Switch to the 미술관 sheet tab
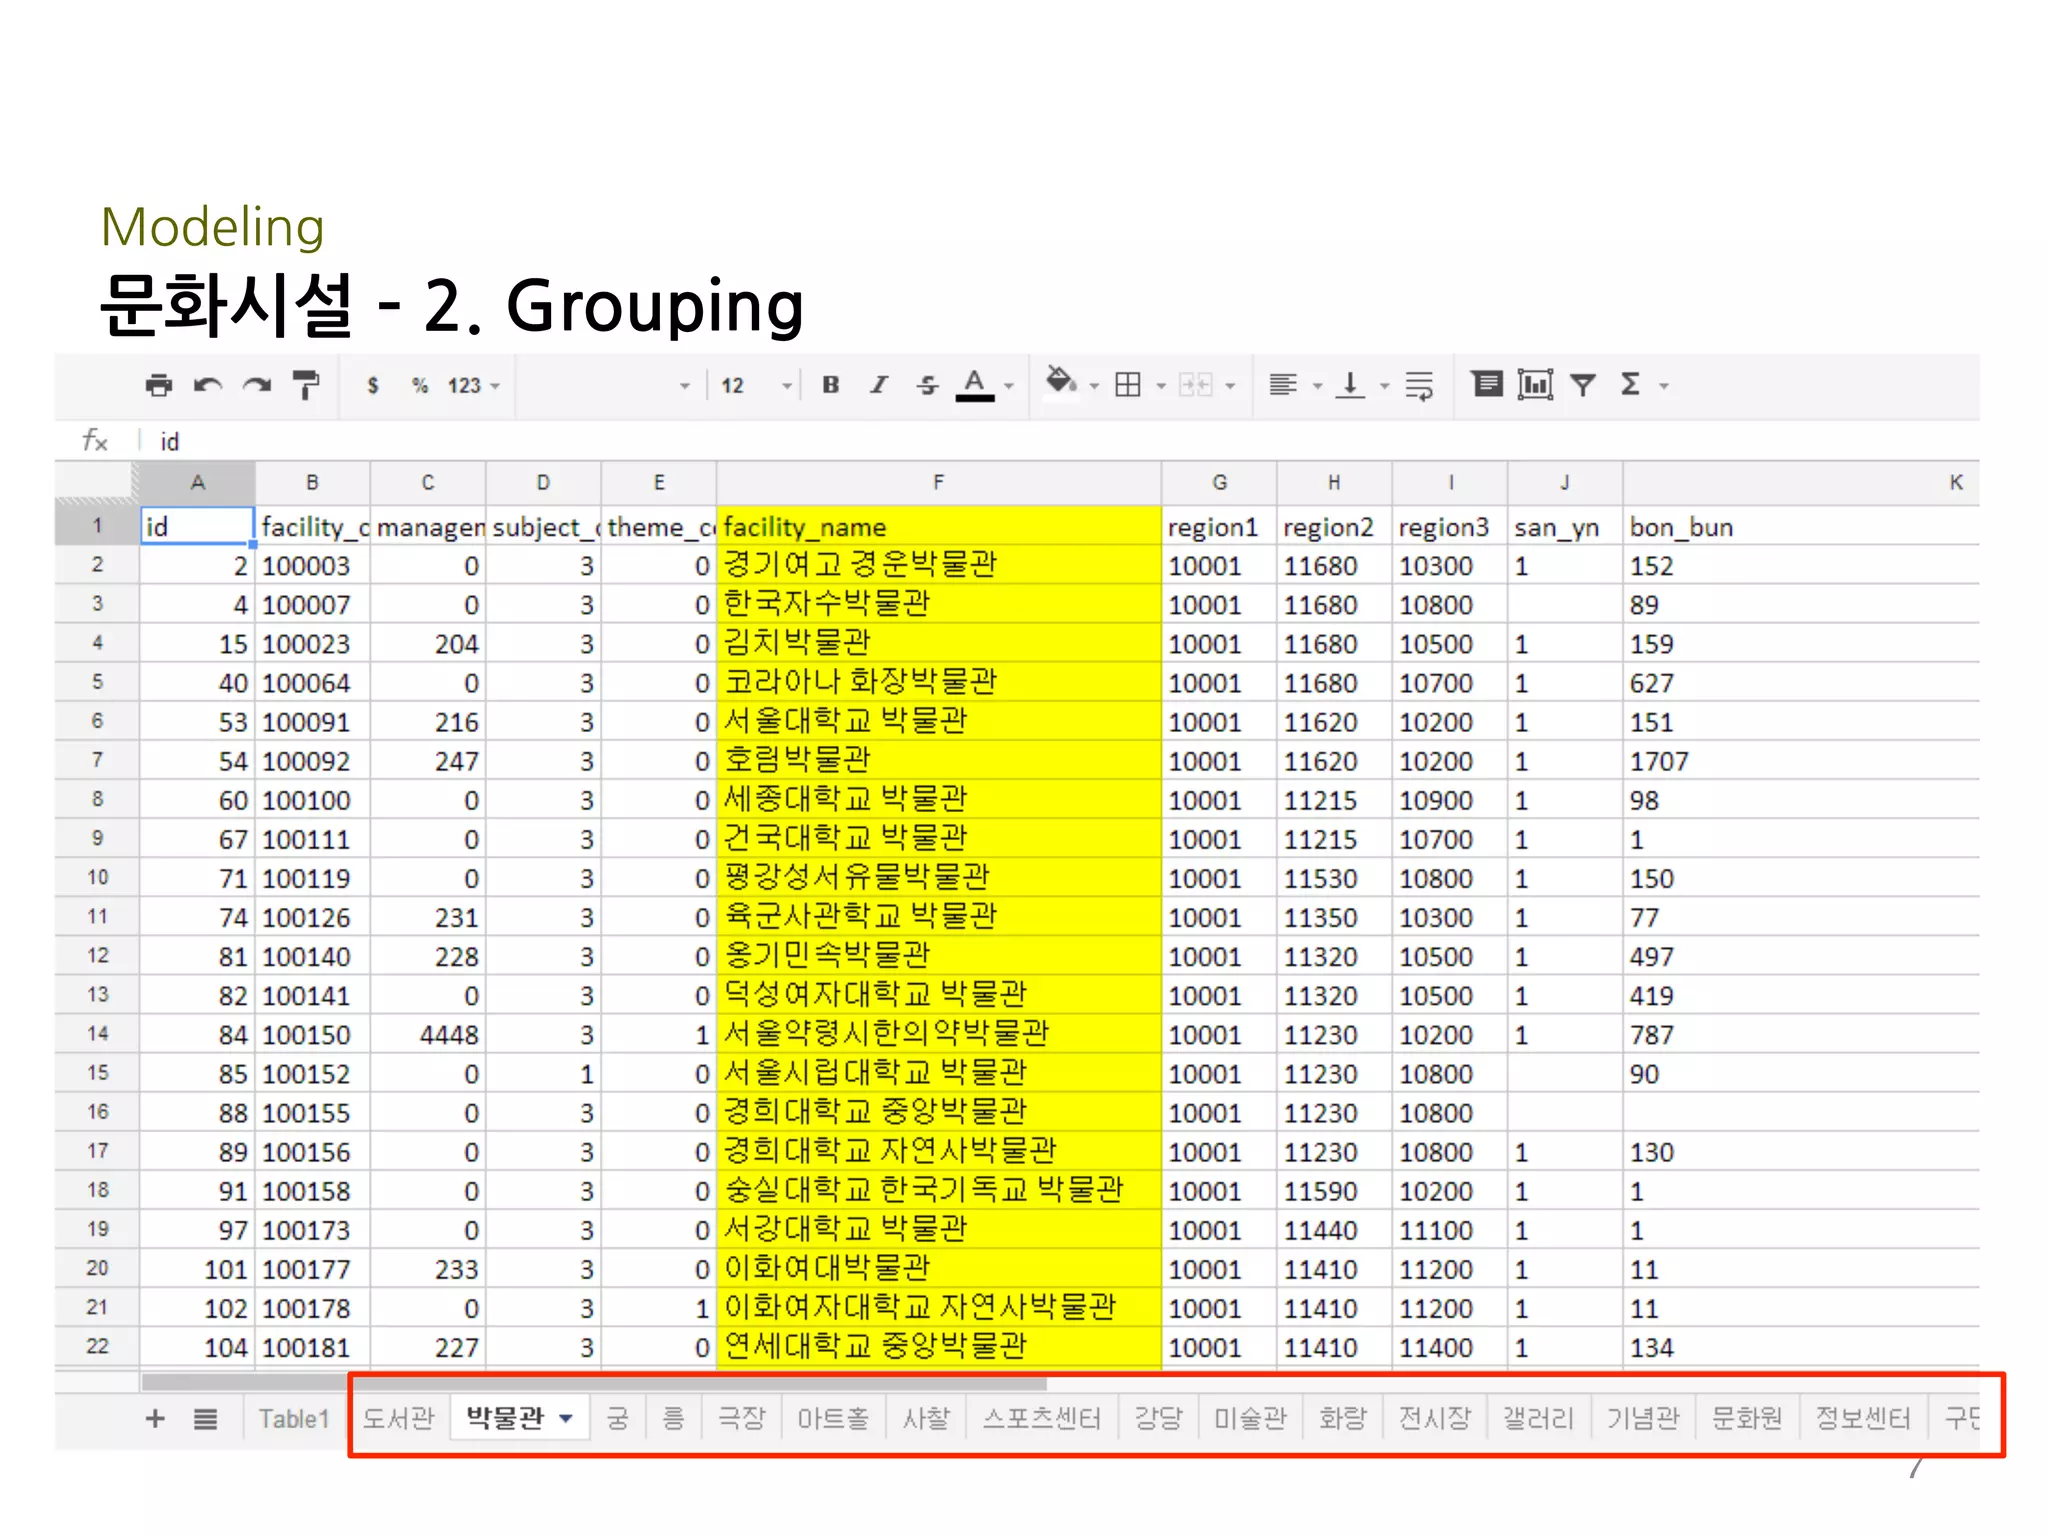Image resolution: width=2048 pixels, height=1536 pixels. [x=1250, y=1418]
